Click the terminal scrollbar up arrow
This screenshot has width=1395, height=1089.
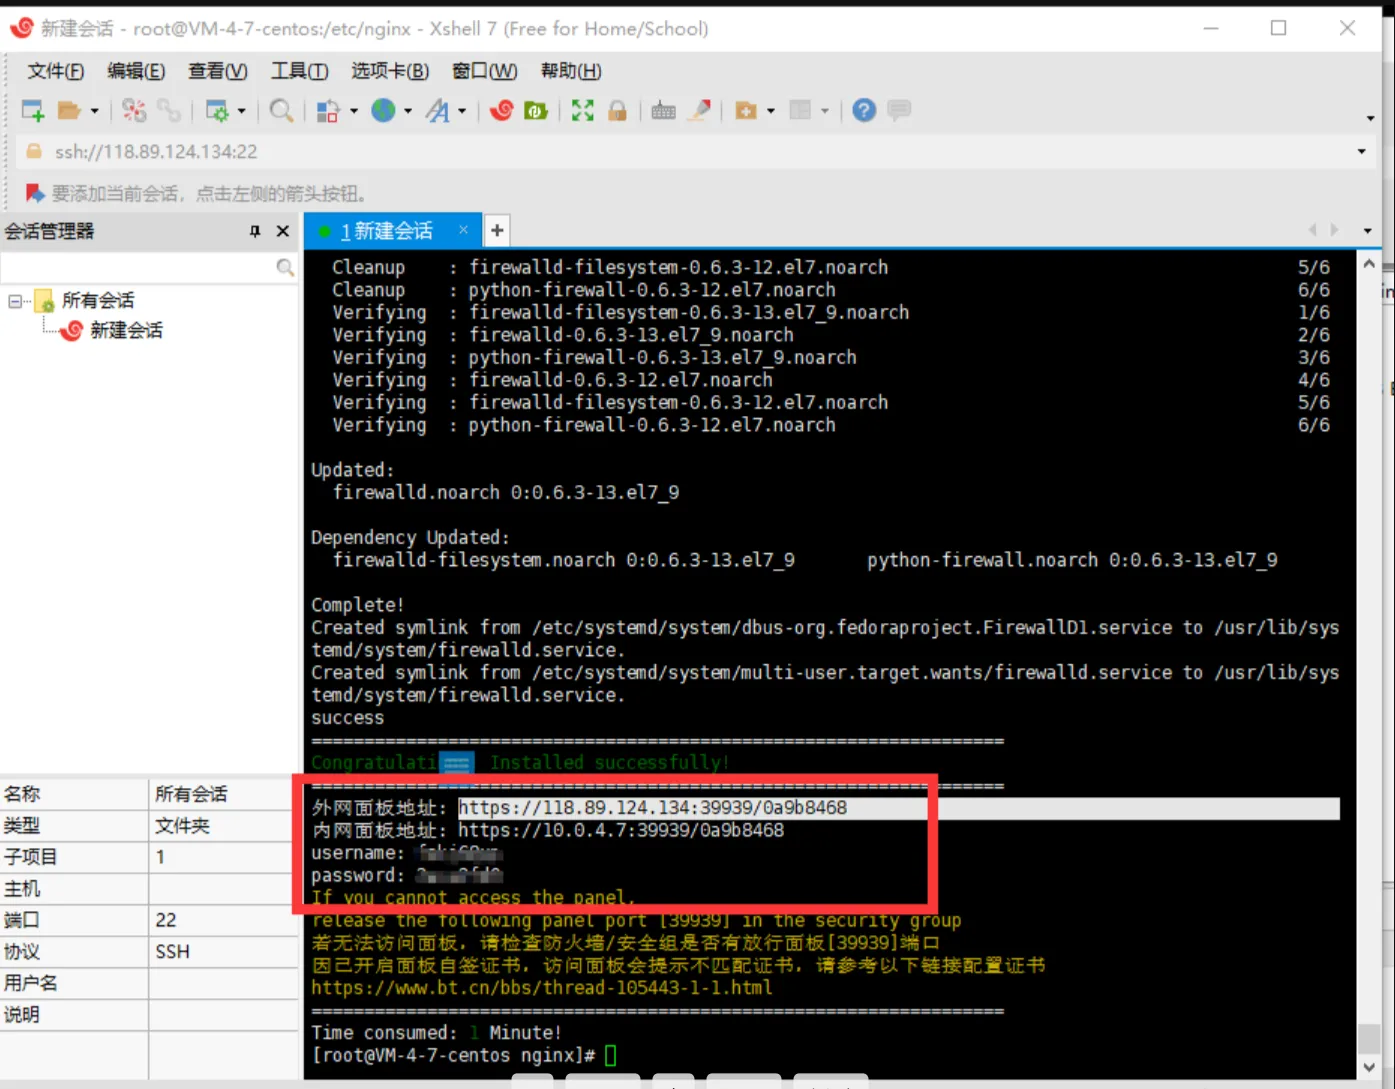pos(1369,264)
